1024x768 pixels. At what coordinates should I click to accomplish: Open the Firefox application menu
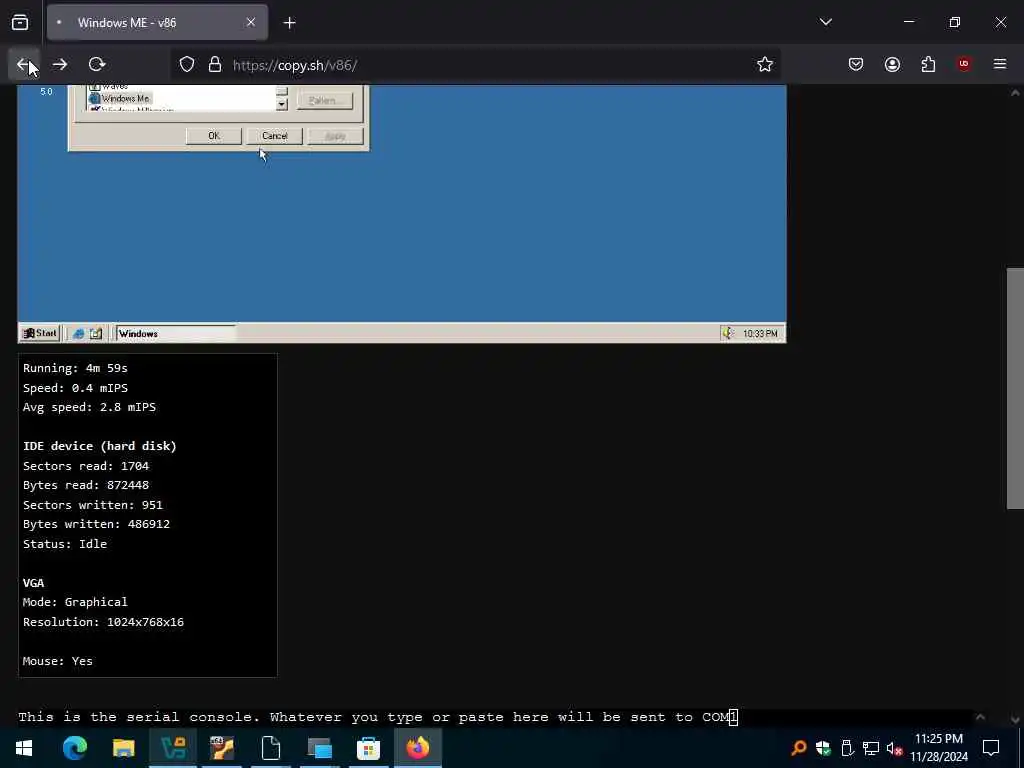[1000, 64]
